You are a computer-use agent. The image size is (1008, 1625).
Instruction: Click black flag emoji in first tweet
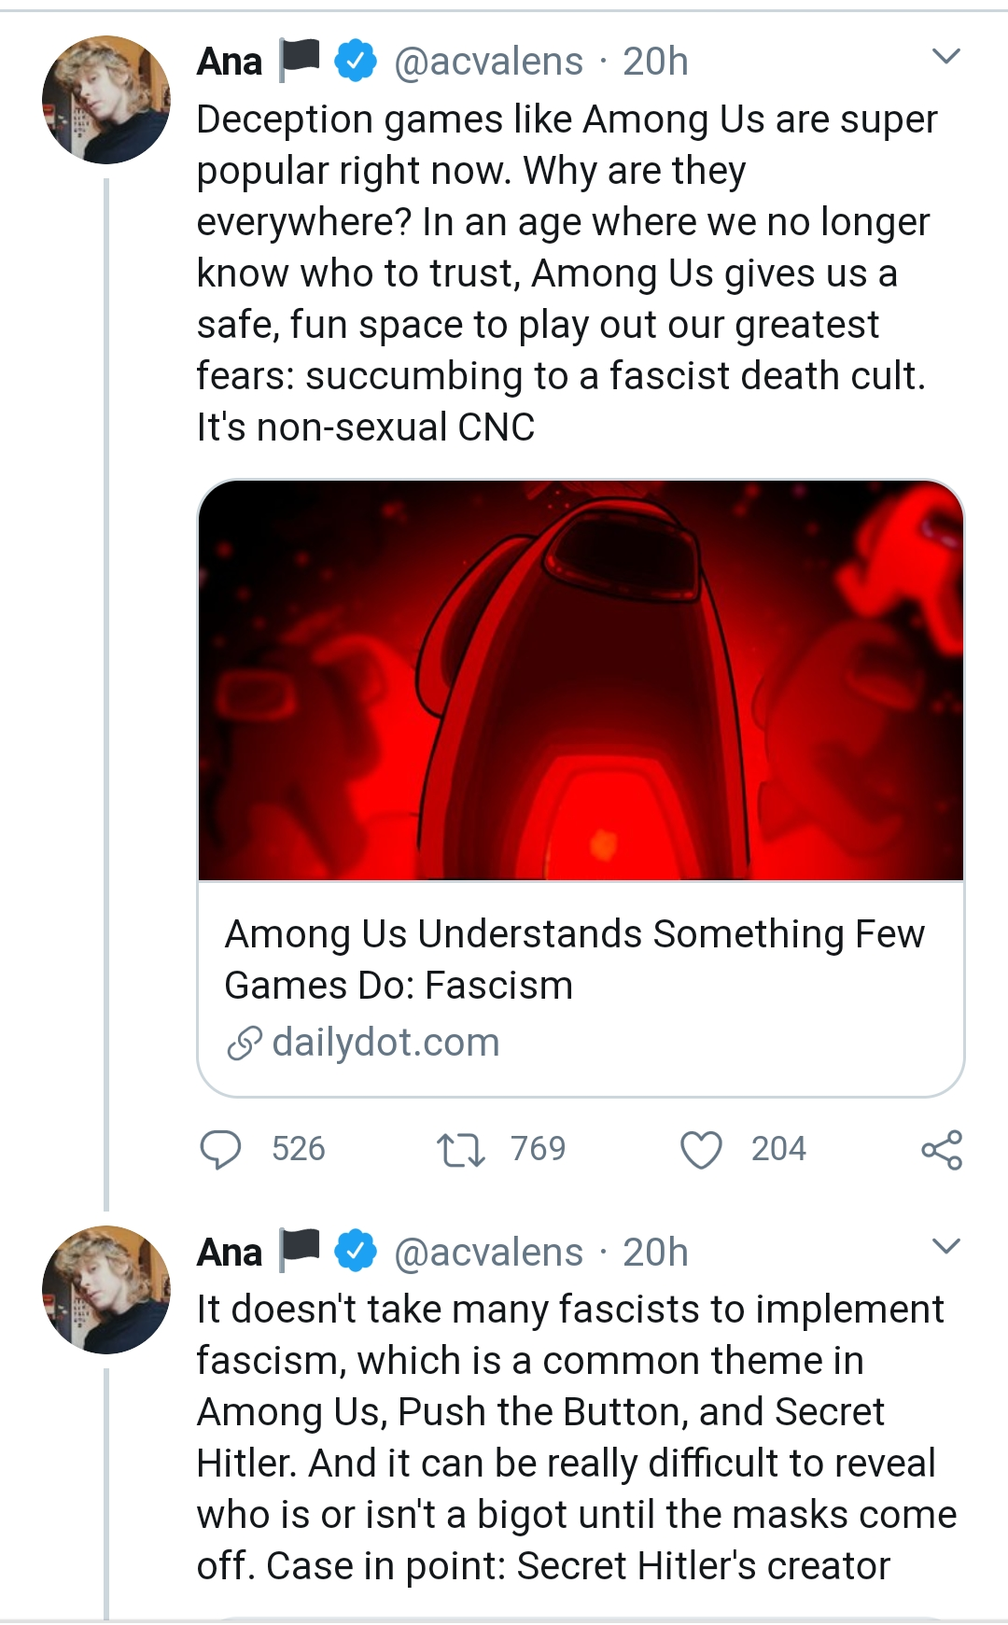pos(299,59)
